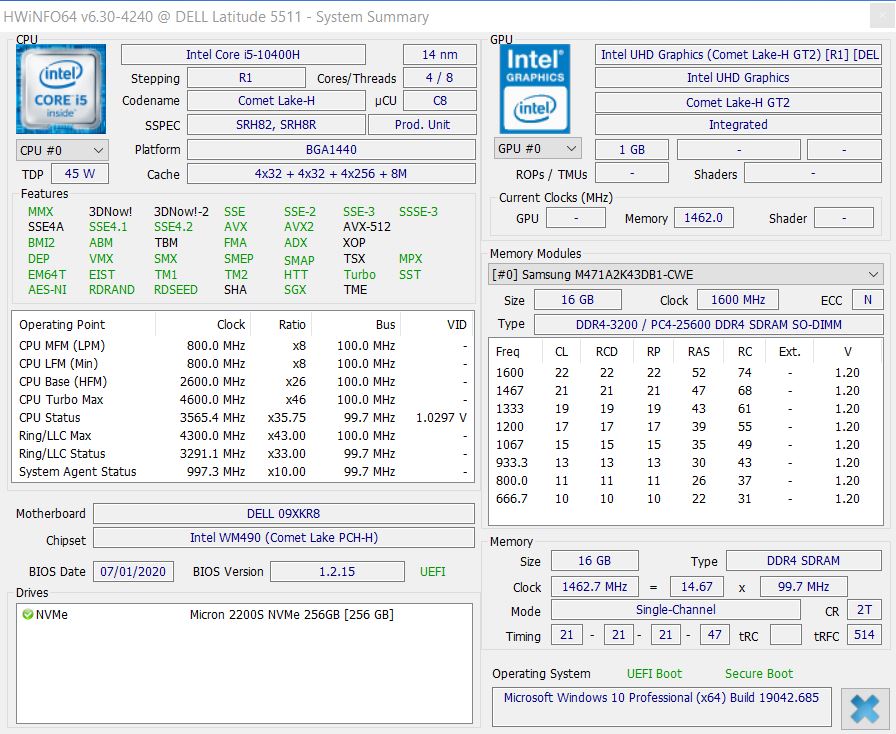Expand the Samsung M471A2K43DB1-CWE memory module dropdown

(685, 274)
